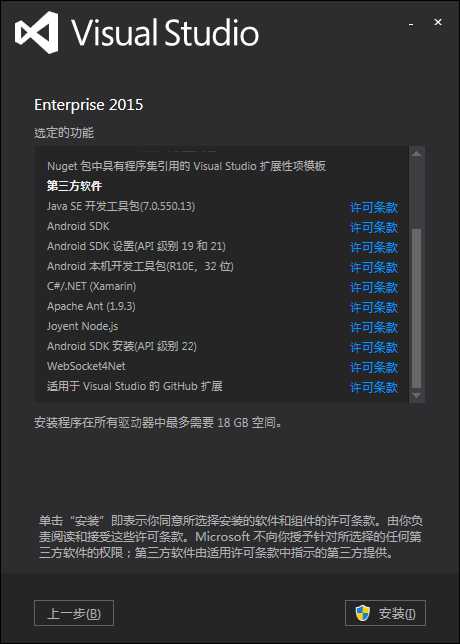
Task: Close the Visual Studio installer window
Action: (x=438, y=23)
